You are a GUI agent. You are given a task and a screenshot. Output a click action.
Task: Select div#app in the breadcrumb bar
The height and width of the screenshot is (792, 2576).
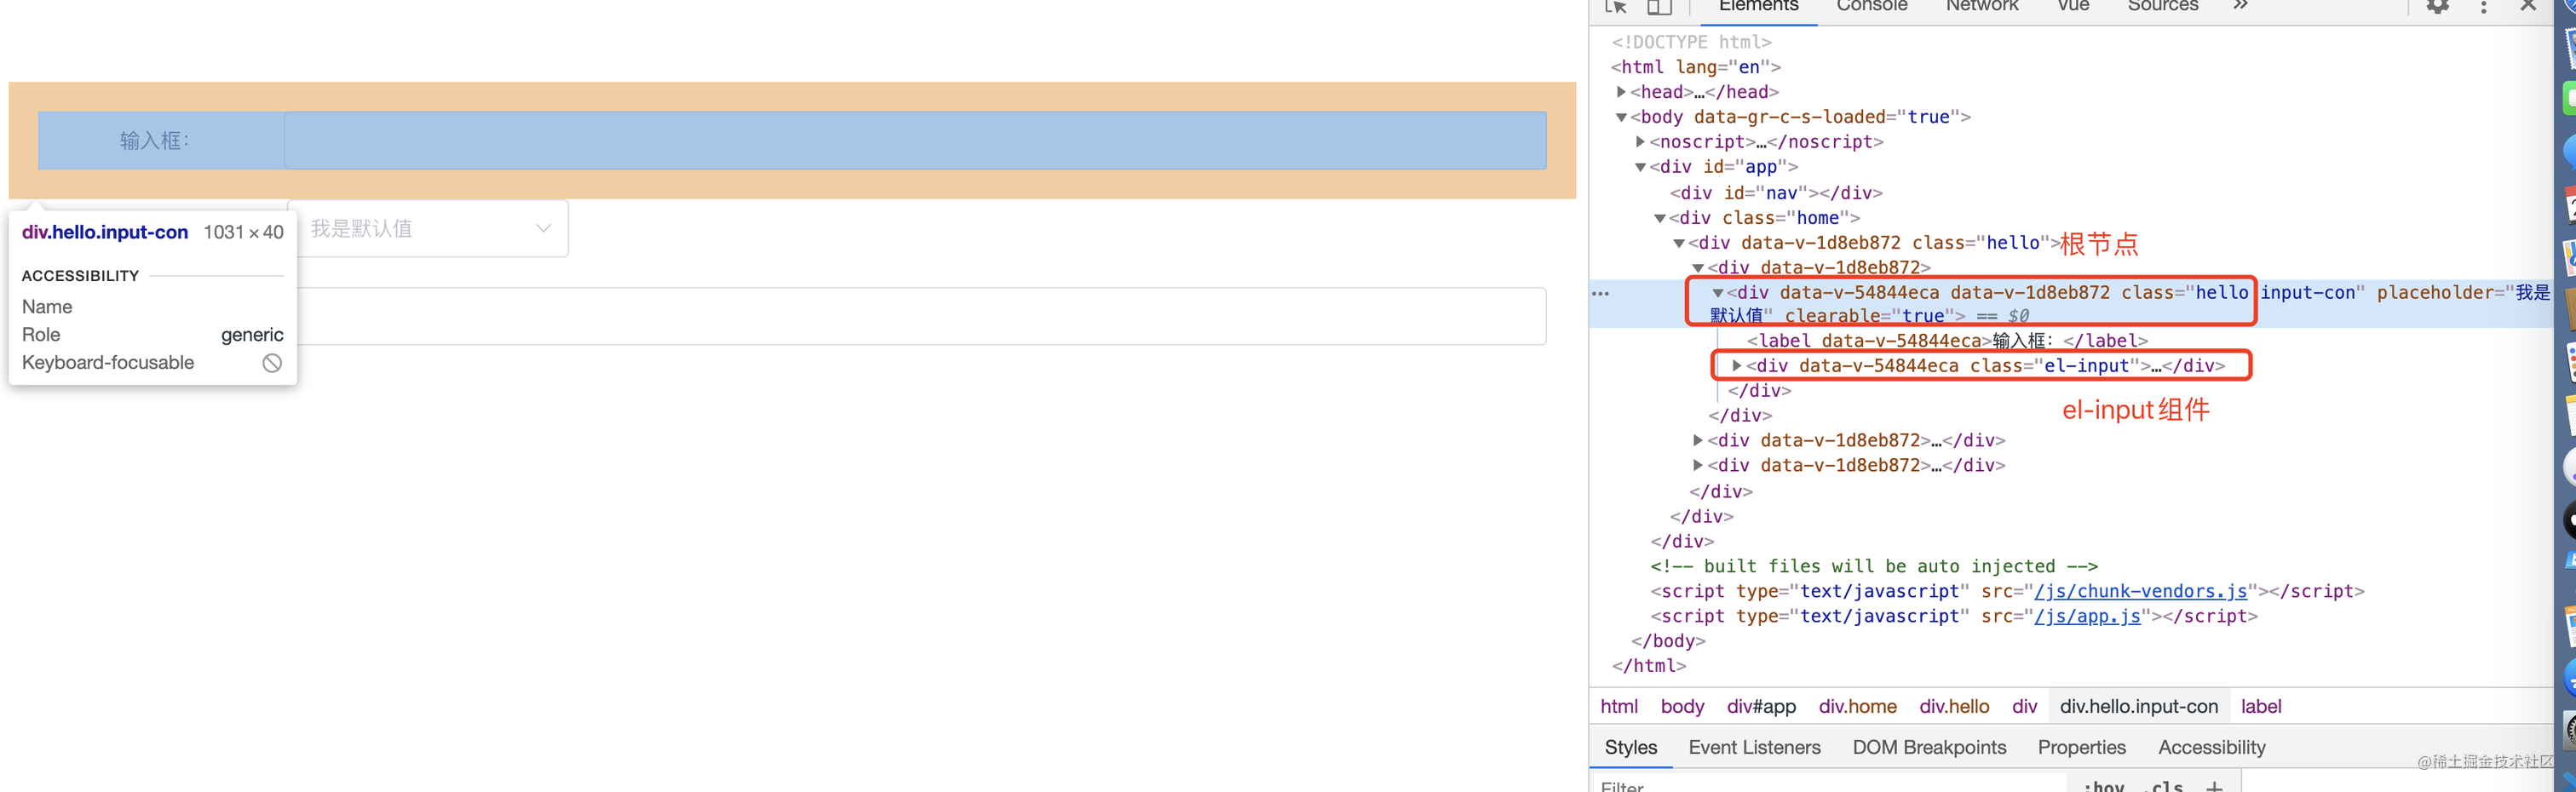coord(1761,706)
